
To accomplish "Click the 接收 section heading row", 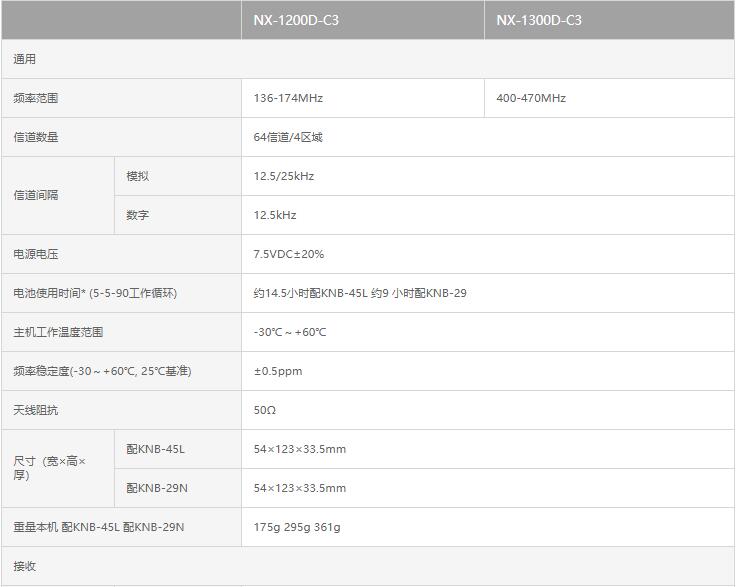I will click(25, 566).
